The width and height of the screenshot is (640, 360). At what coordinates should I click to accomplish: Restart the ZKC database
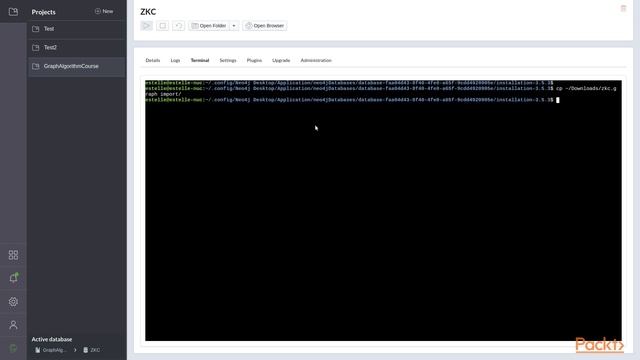click(x=178, y=26)
